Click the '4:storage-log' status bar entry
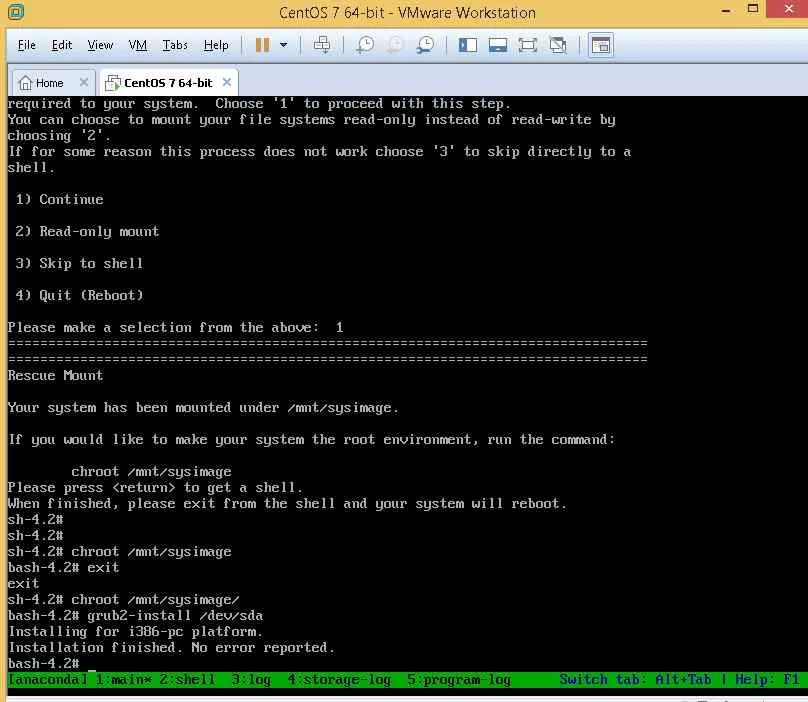The height and width of the screenshot is (702, 808). [339, 679]
